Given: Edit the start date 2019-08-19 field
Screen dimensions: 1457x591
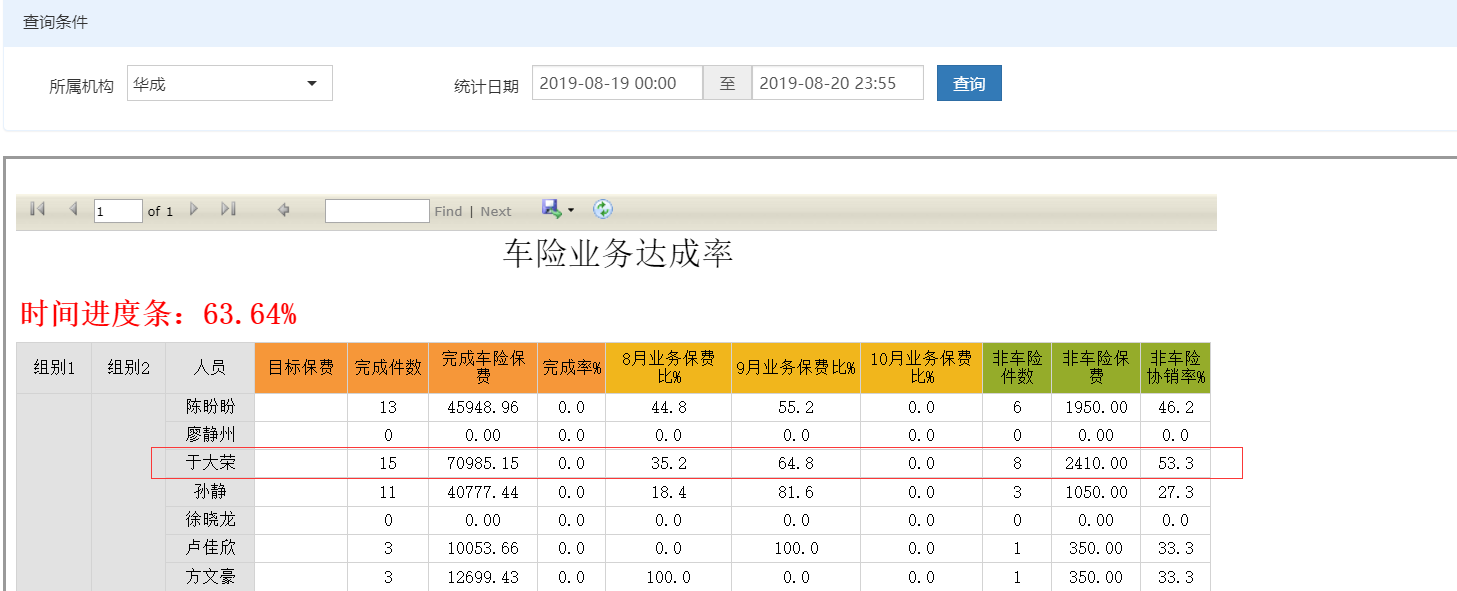Looking at the screenshot, I should point(617,84).
